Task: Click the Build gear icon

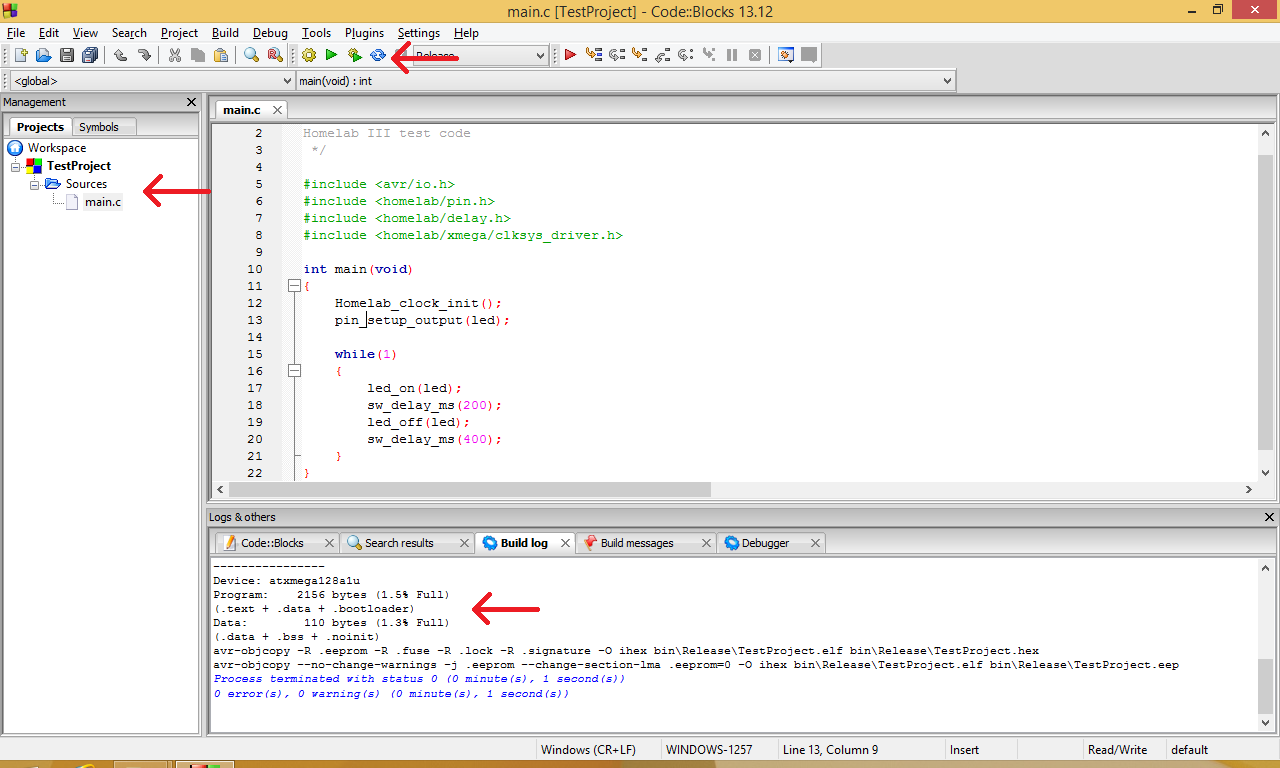Action: coord(309,55)
